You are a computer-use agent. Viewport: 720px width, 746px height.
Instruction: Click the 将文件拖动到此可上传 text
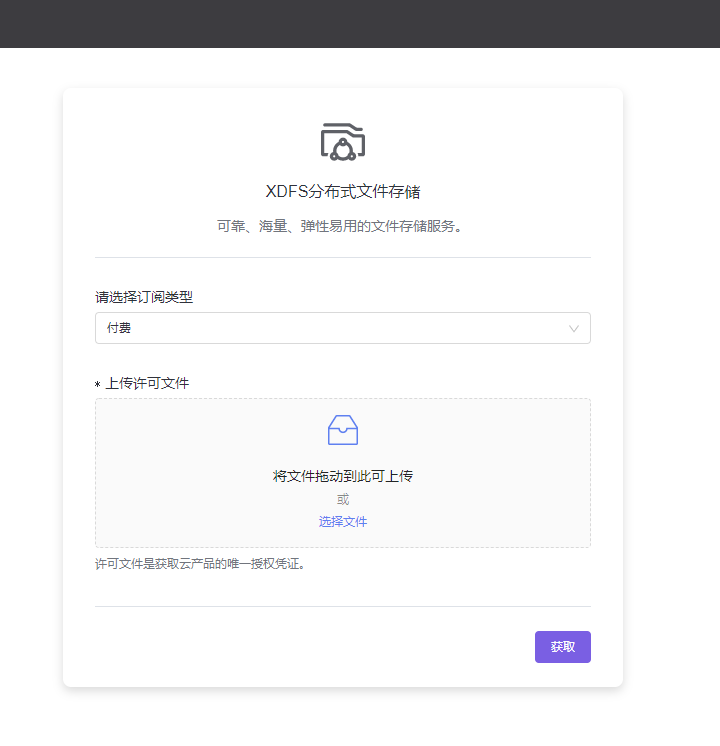(342, 476)
